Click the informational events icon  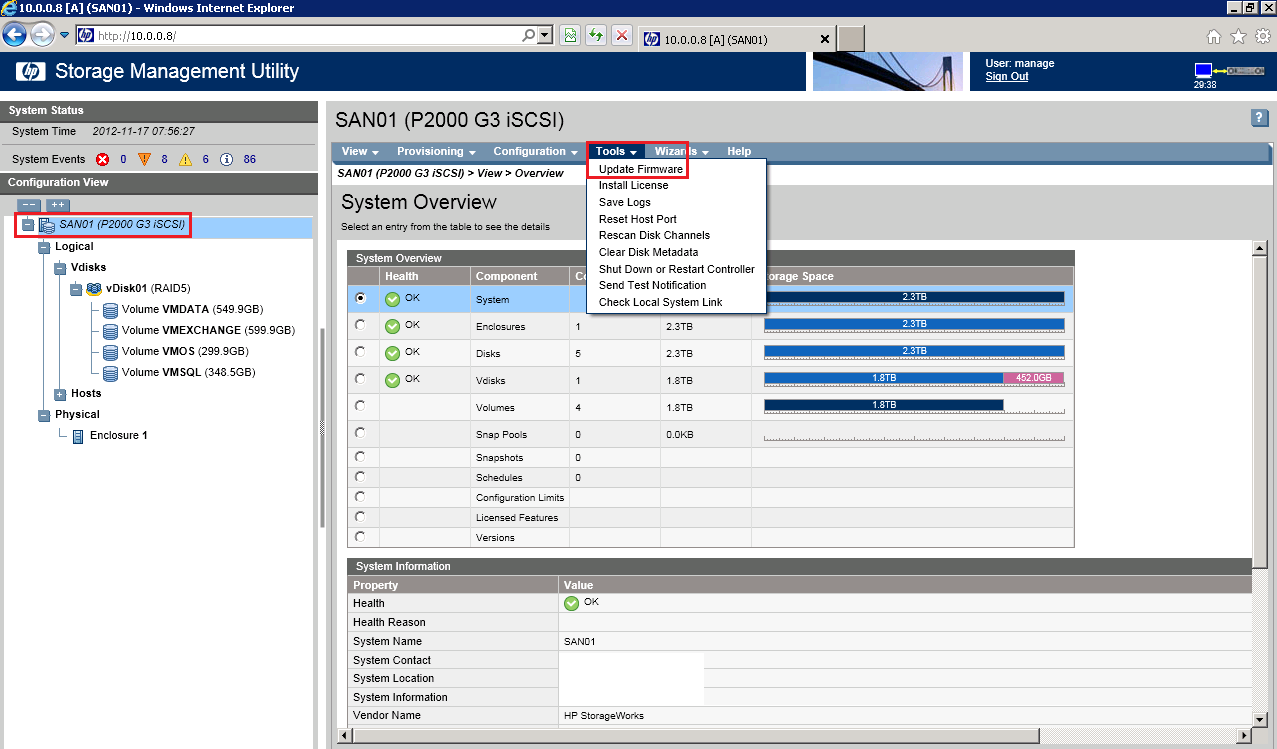[226, 160]
